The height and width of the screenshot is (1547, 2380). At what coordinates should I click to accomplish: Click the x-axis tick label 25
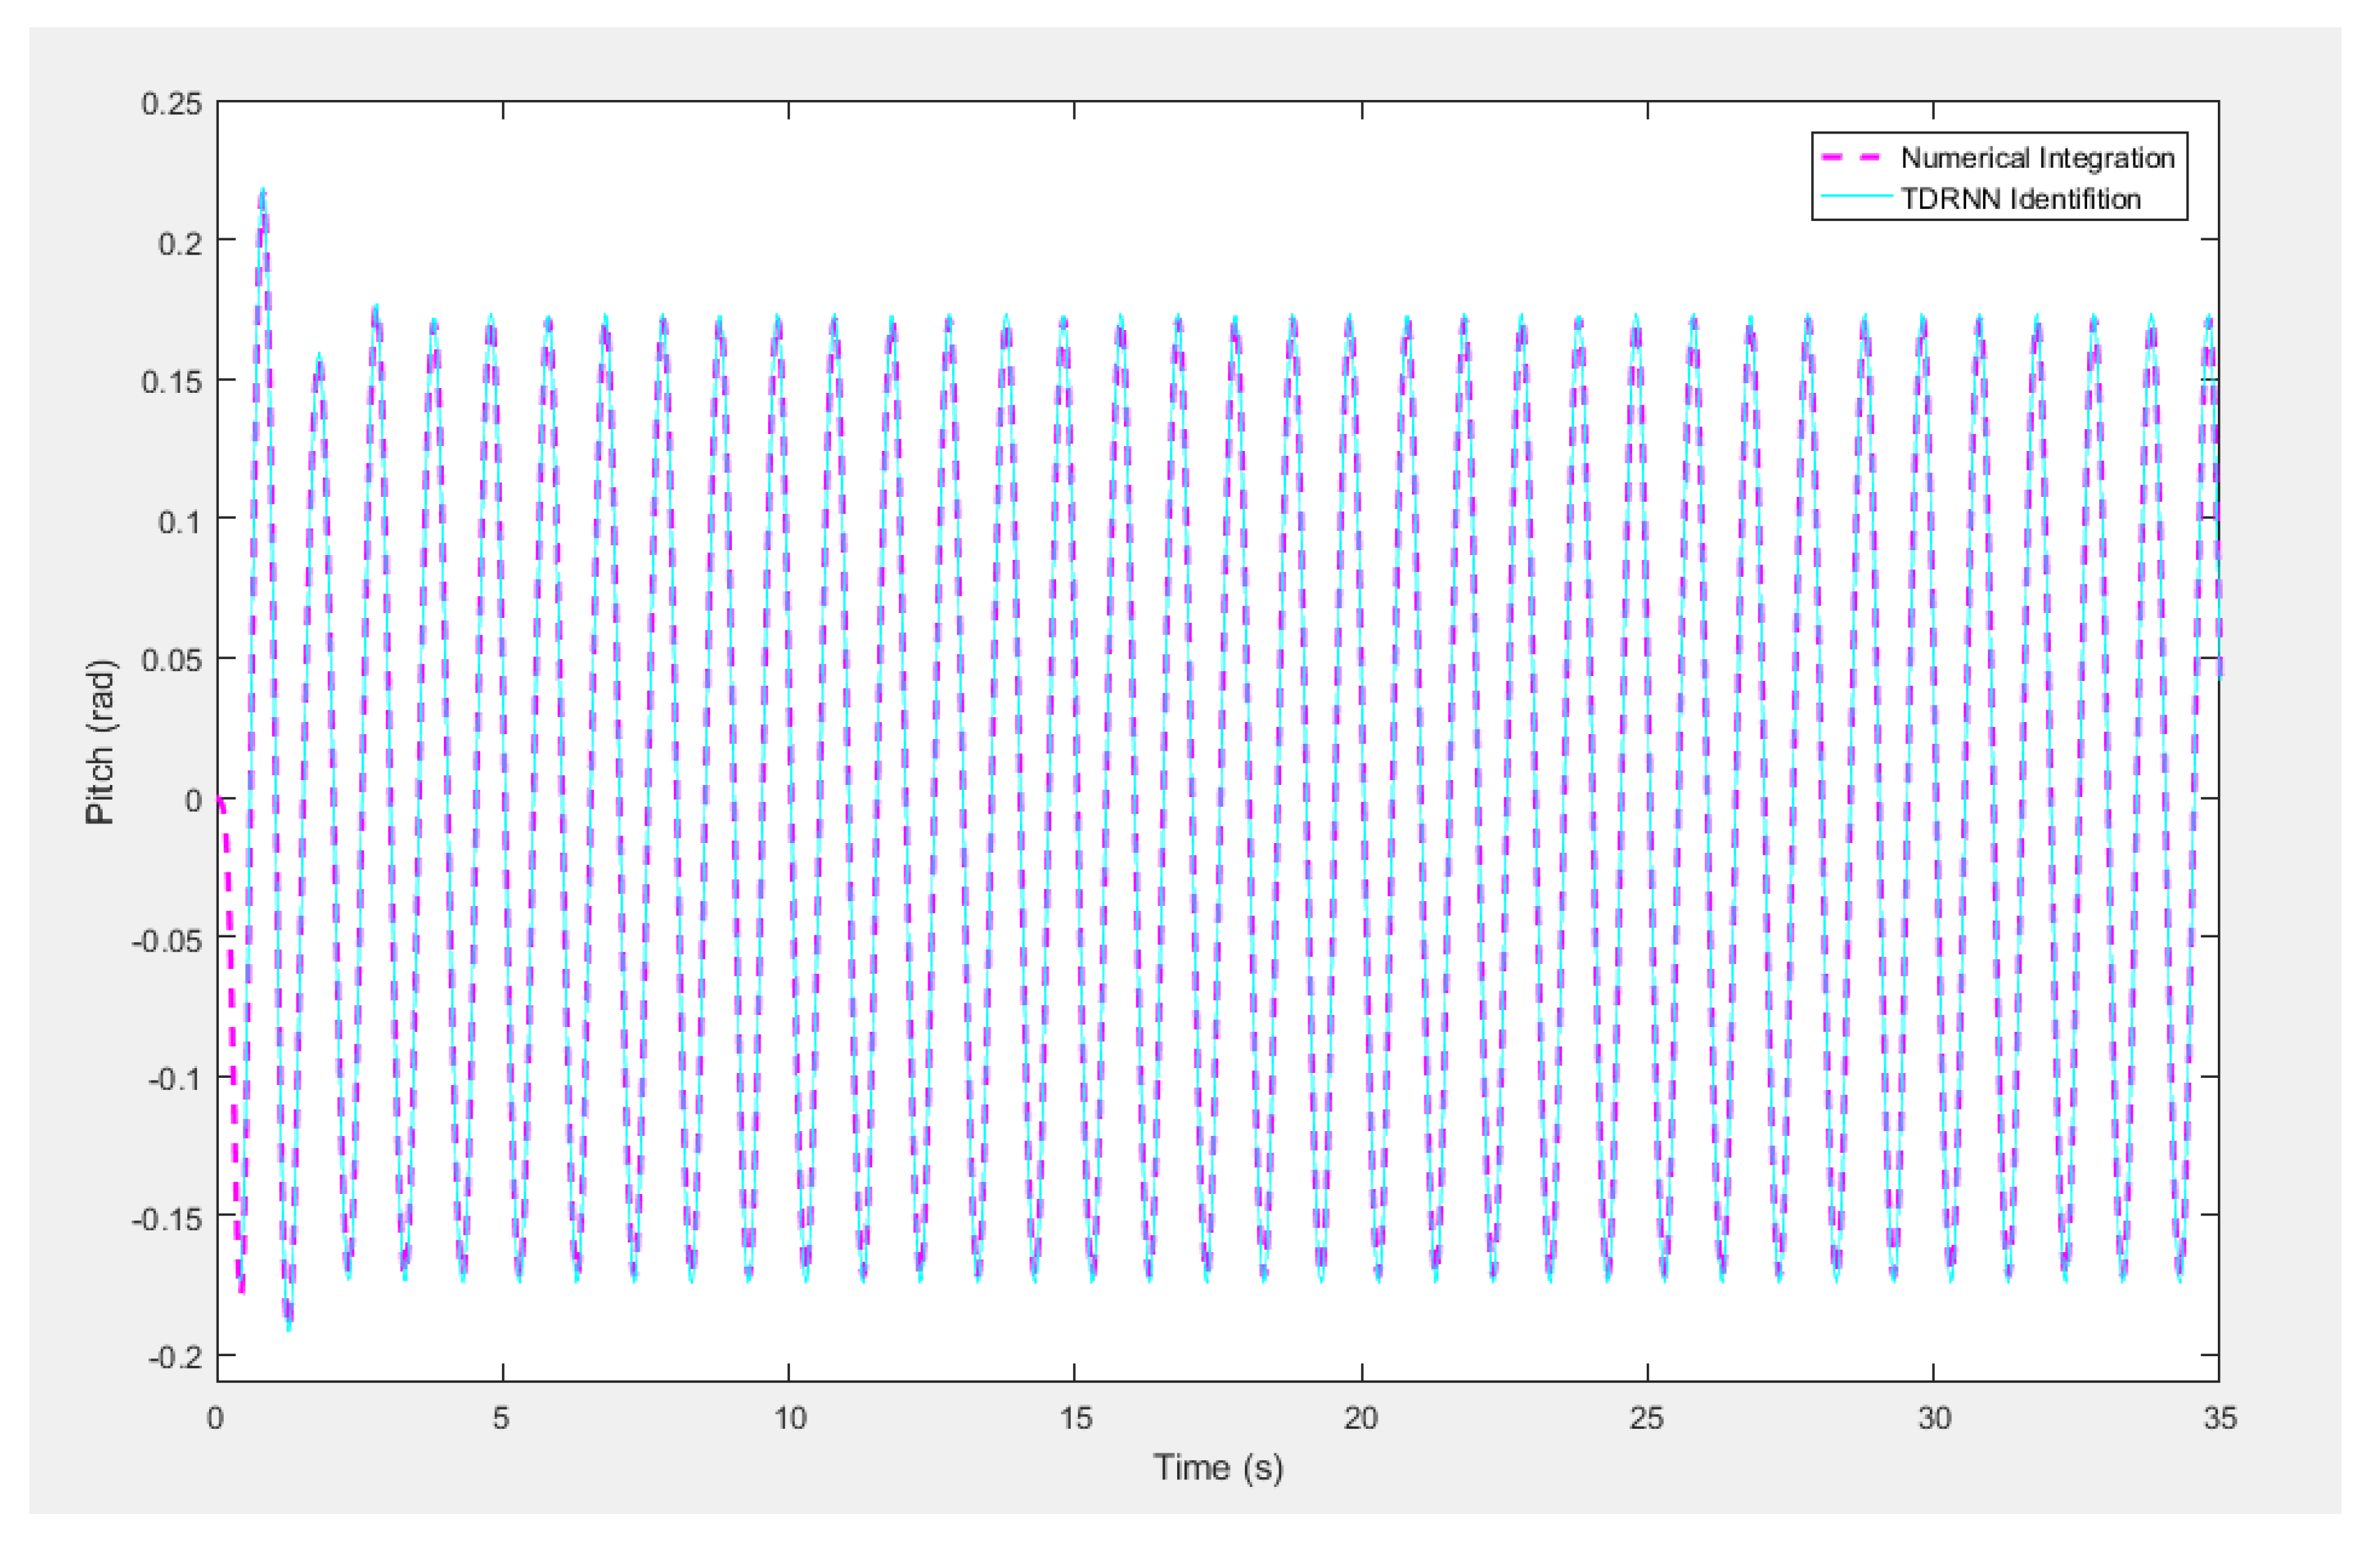pos(1647,1418)
